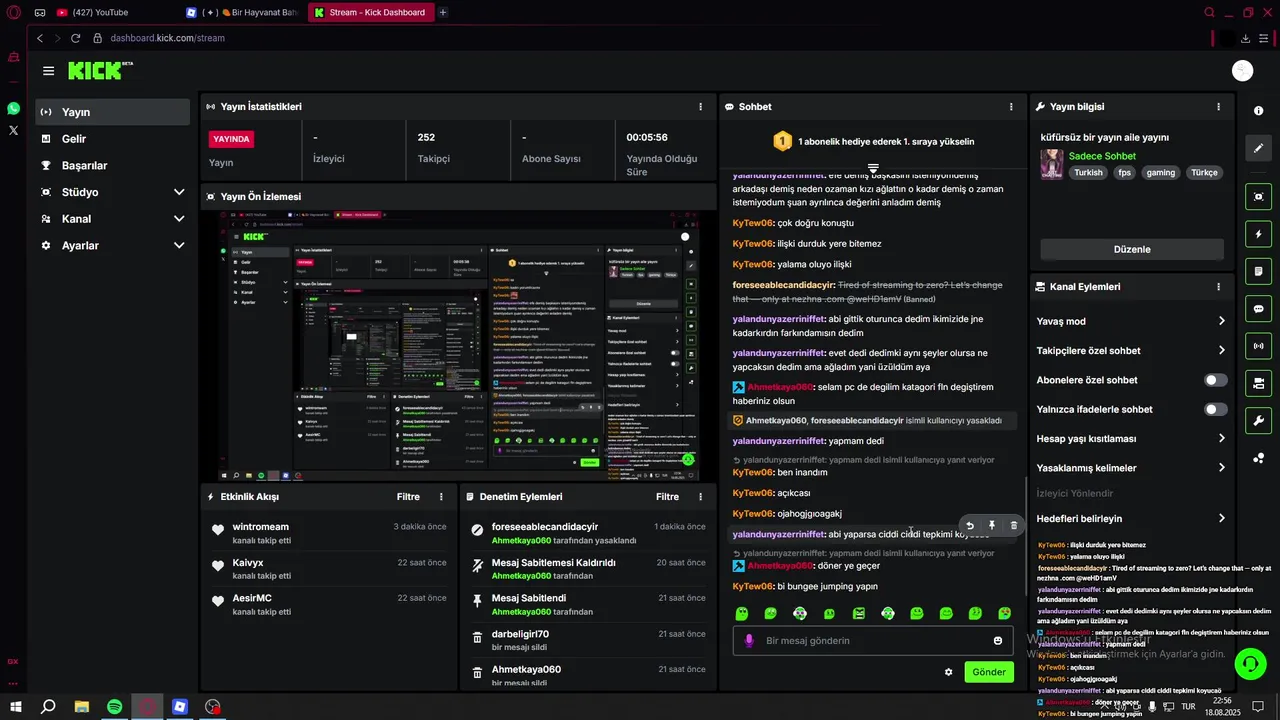
Task: Open Hesap yaşı kısıtlaması options
Action: click(x=1221, y=438)
